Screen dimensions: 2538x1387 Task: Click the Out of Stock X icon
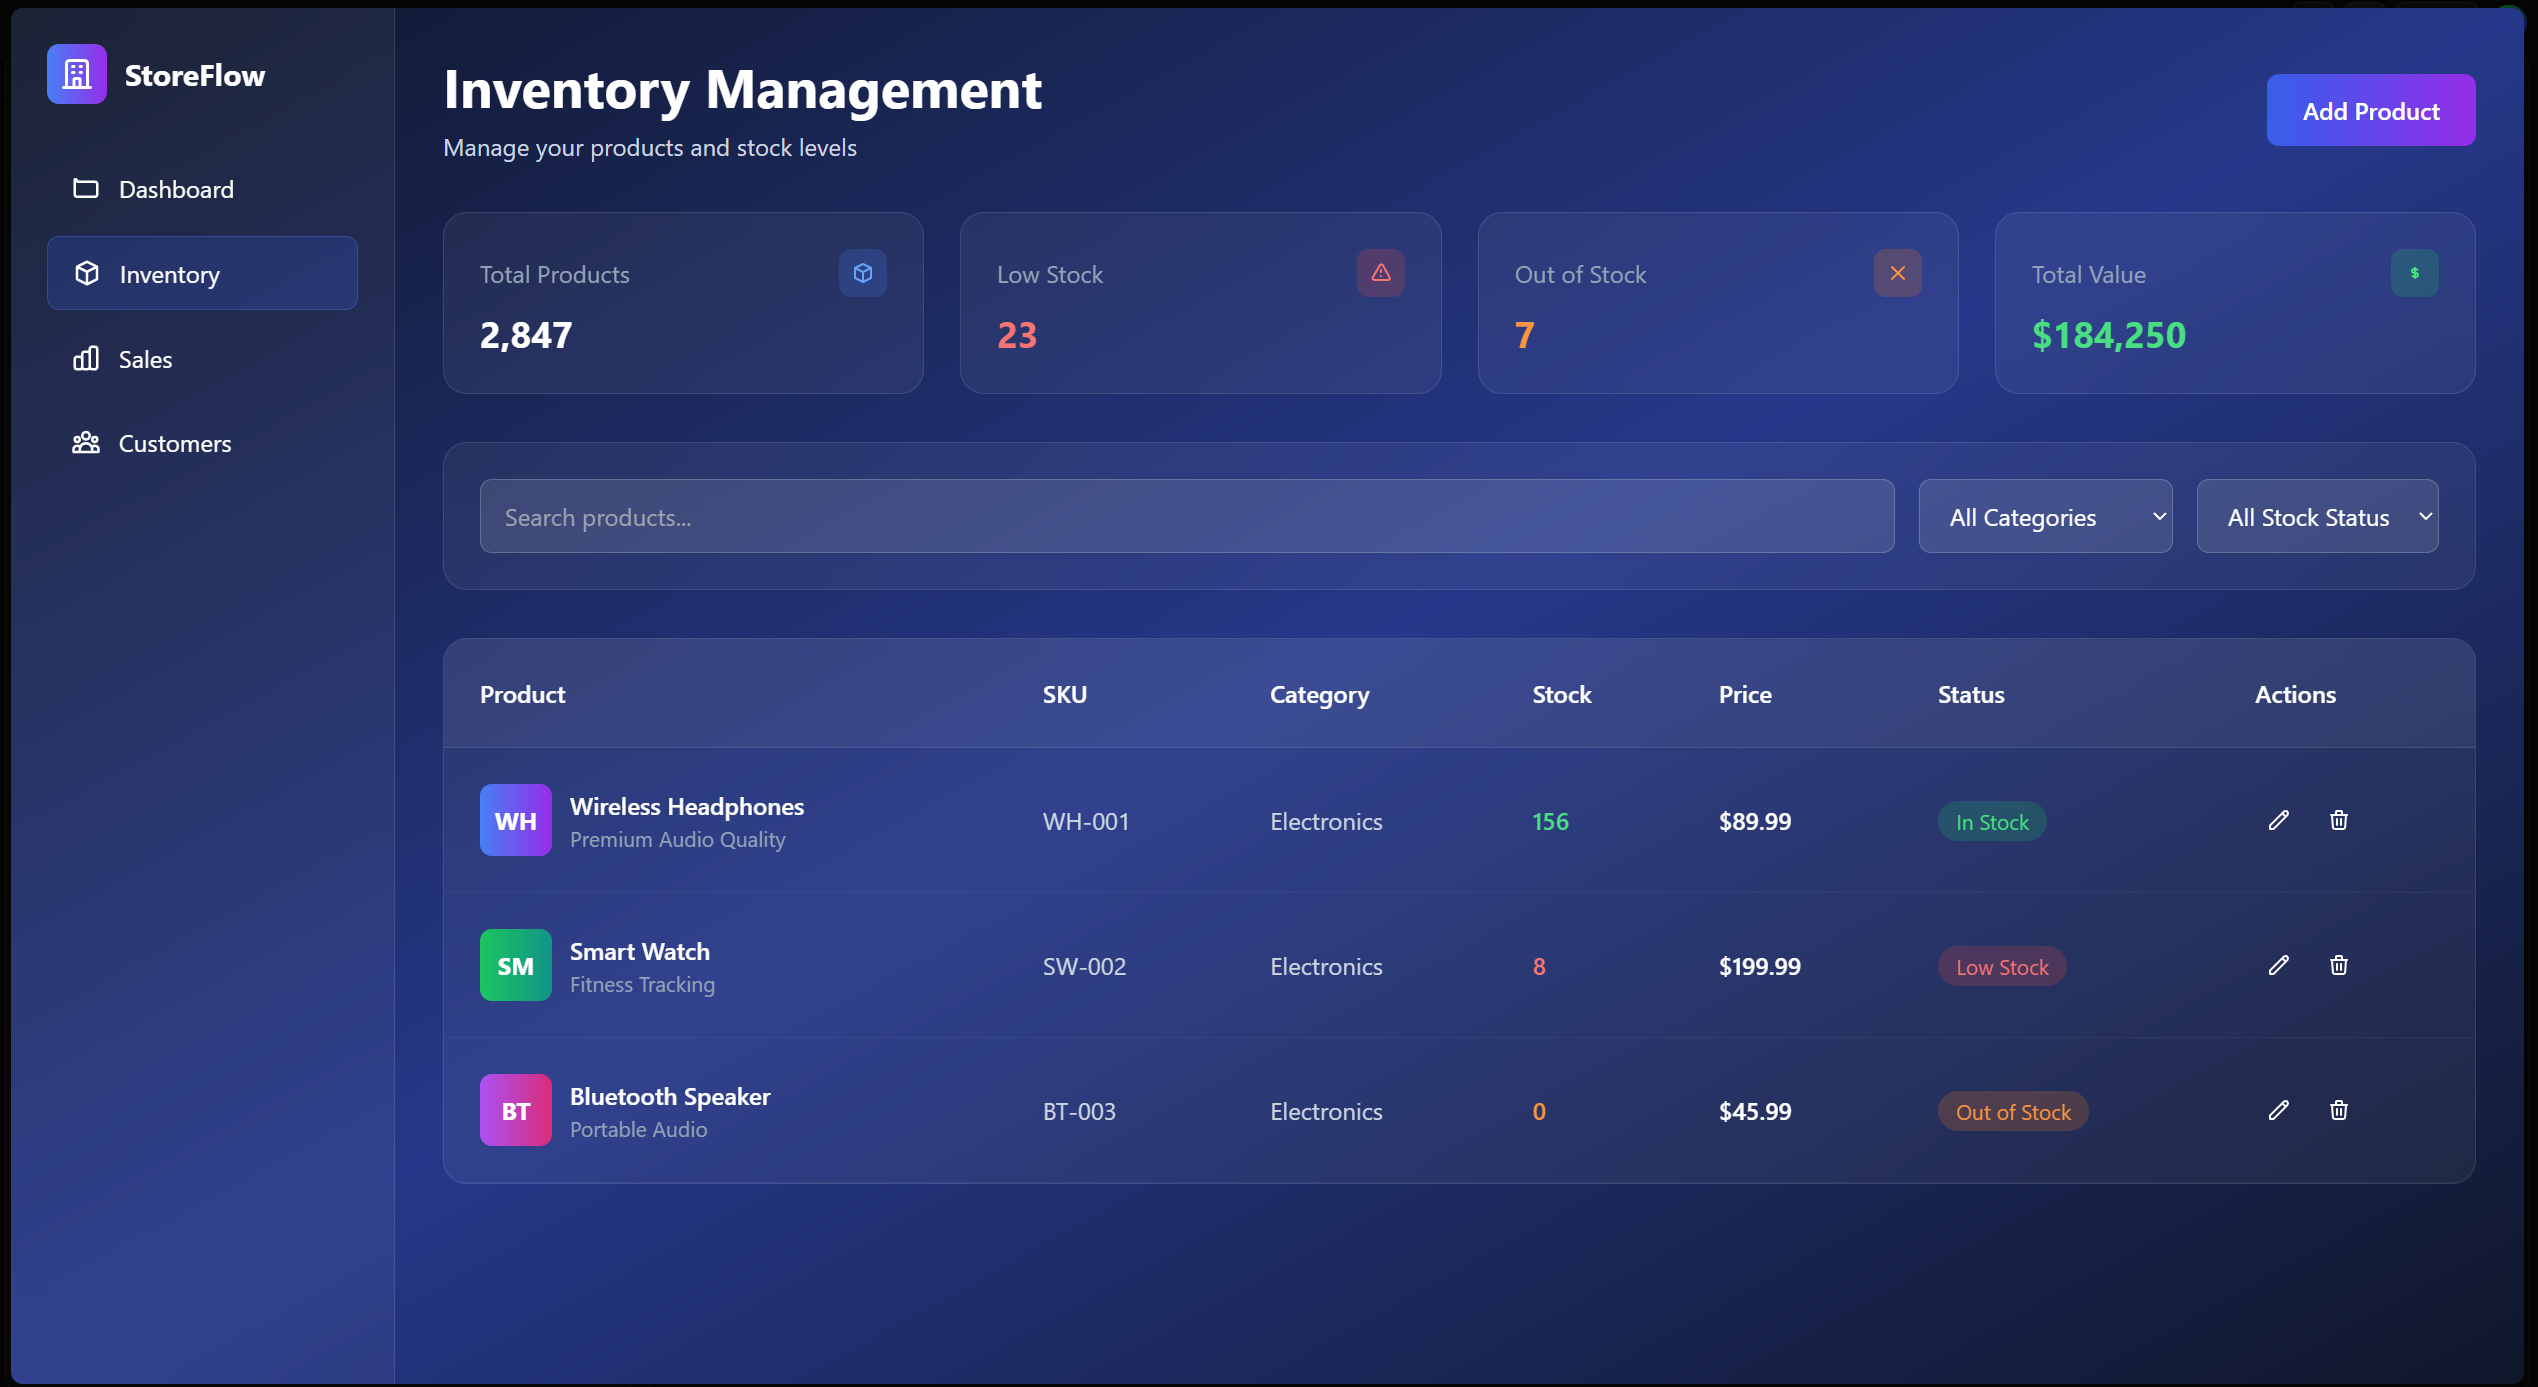coord(1897,273)
